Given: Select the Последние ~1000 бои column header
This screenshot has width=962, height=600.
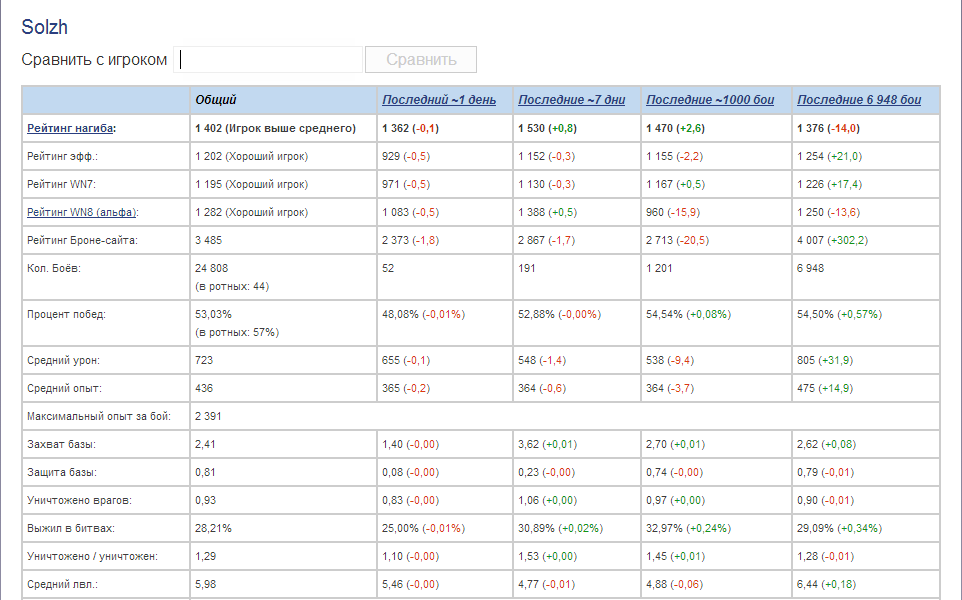Looking at the screenshot, I should (x=711, y=100).
